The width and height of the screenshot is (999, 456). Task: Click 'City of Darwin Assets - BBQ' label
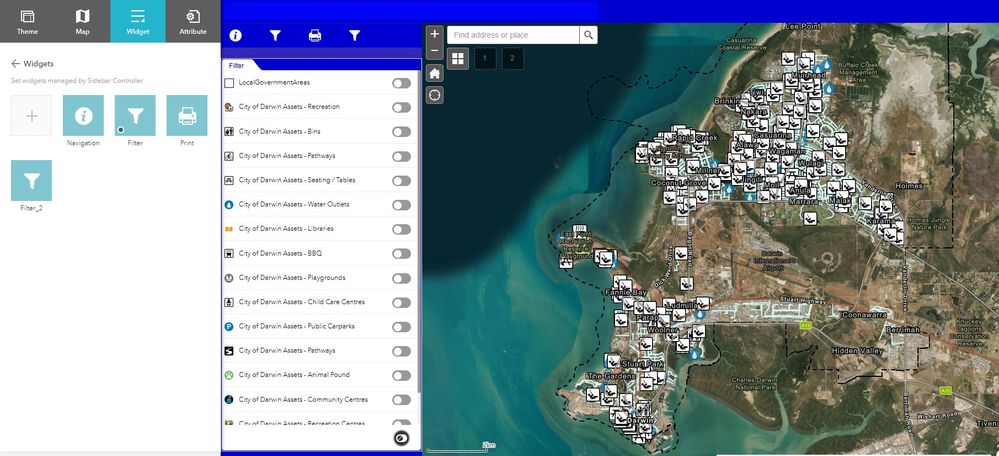280,253
